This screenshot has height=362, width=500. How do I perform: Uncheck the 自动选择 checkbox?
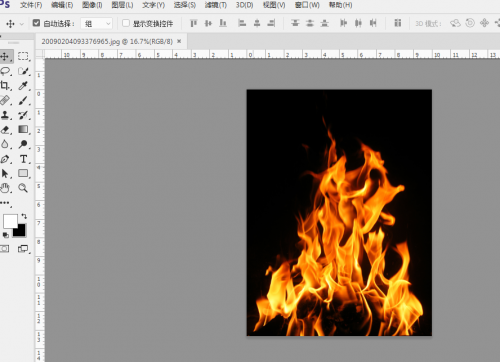coord(36,23)
